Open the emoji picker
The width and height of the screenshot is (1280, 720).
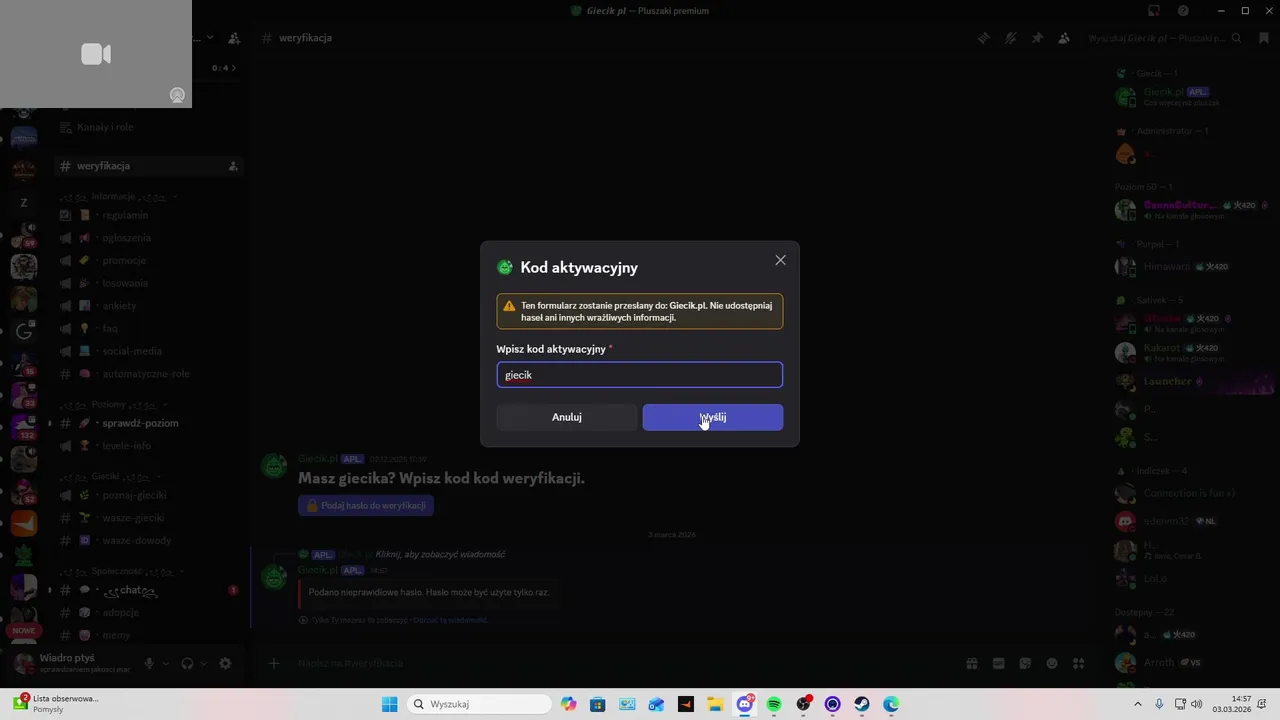1052,663
